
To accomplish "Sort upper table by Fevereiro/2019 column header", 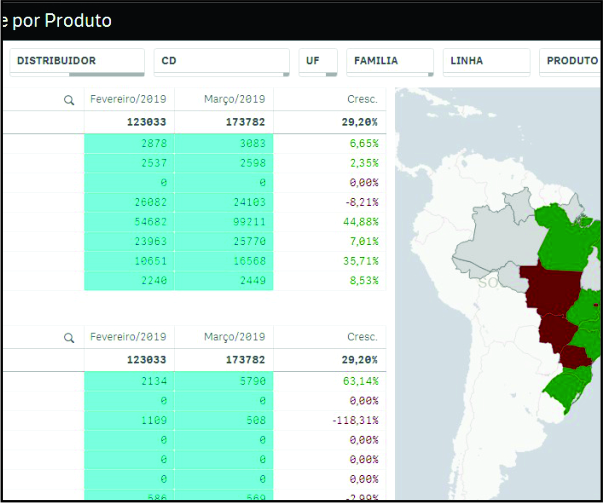I will pyautogui.click(x=128, y=99).
